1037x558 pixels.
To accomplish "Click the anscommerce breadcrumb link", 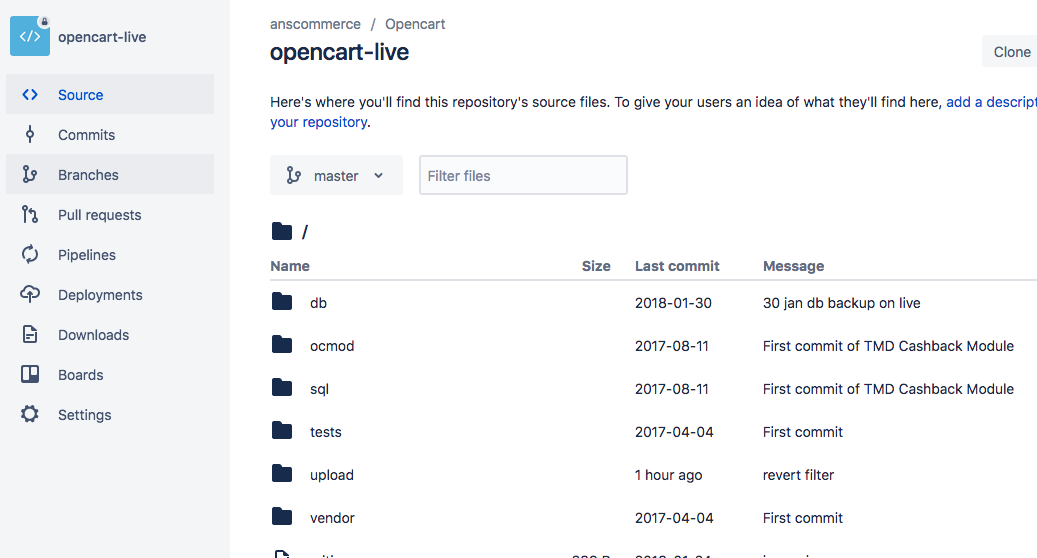I will click(x=315, y=24).
